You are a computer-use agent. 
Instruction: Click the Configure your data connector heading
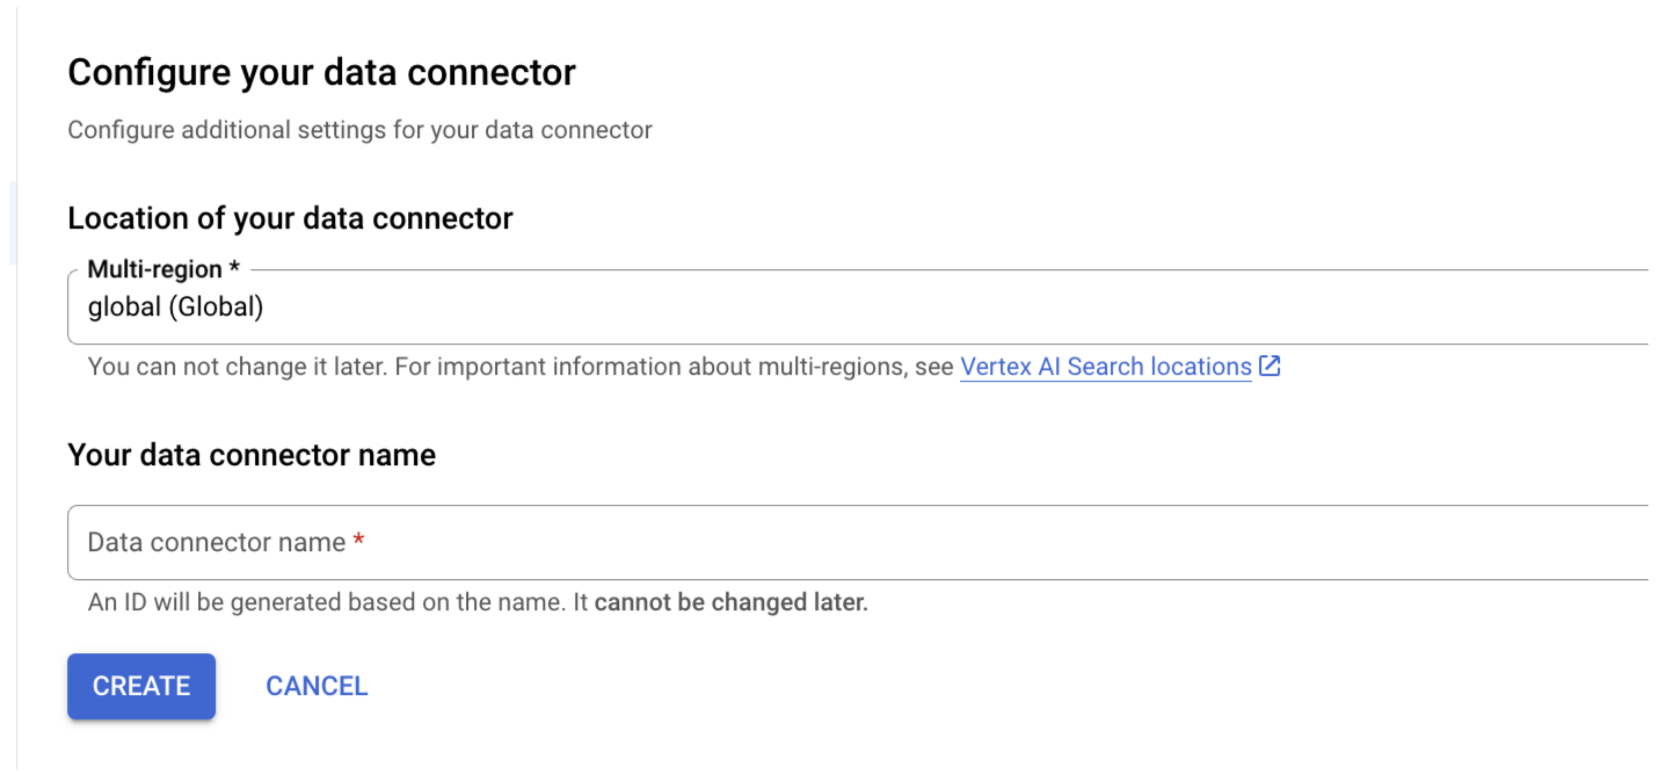(321, 71)
